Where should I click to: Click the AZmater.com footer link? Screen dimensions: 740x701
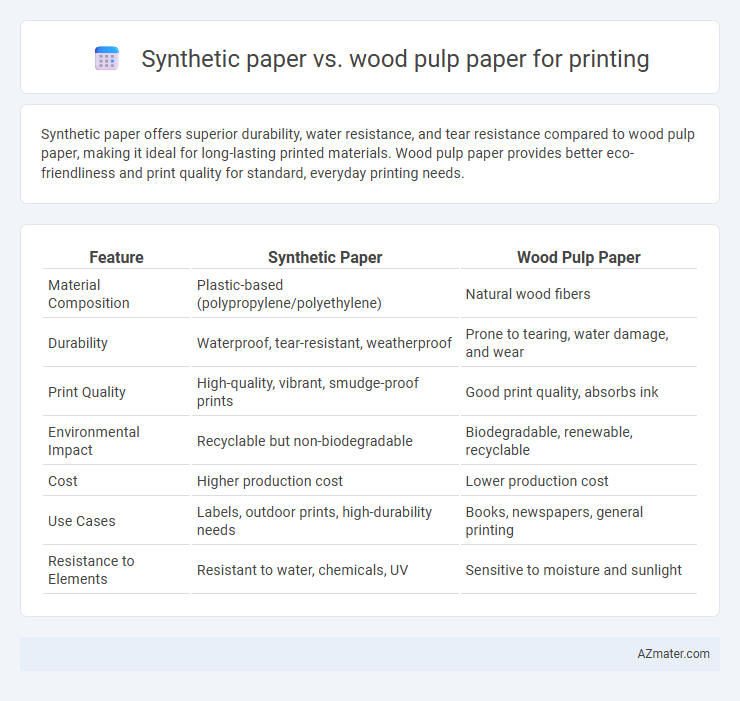pos(673,653)
